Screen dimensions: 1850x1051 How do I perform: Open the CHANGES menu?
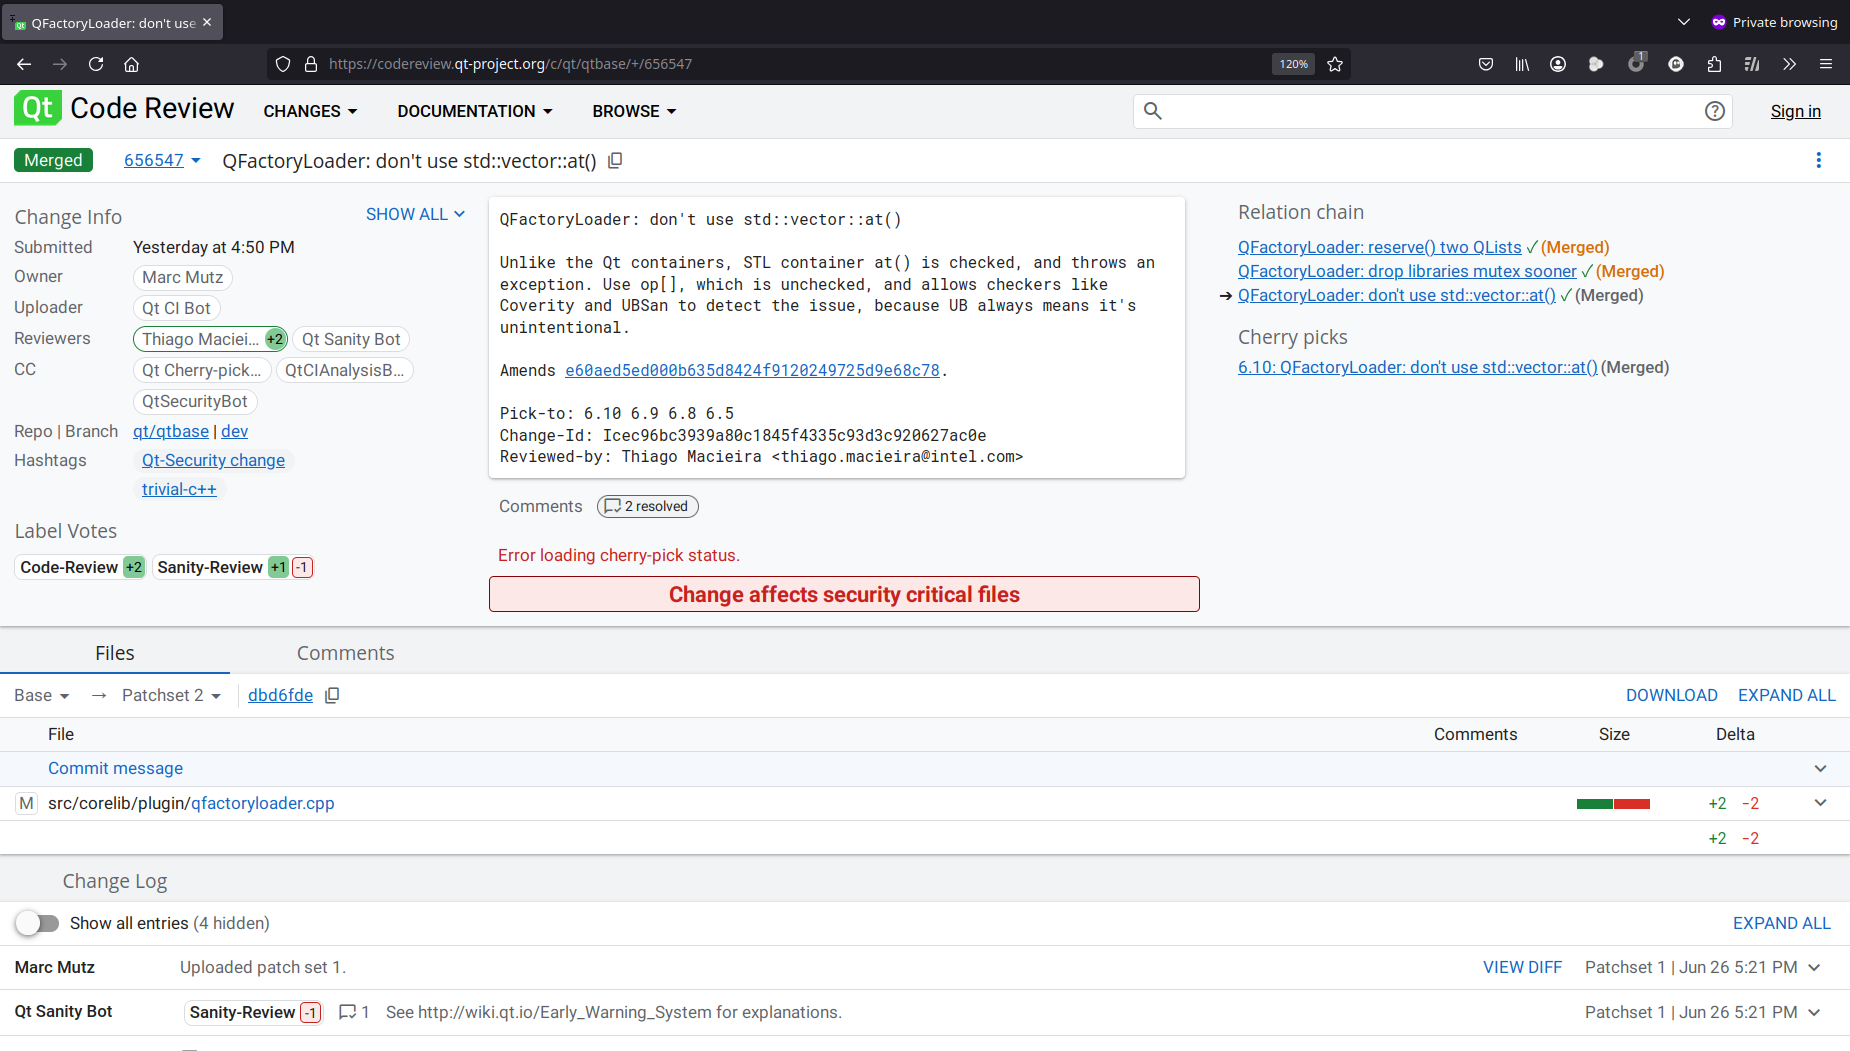pyautogui.click(x=310, y=111)
